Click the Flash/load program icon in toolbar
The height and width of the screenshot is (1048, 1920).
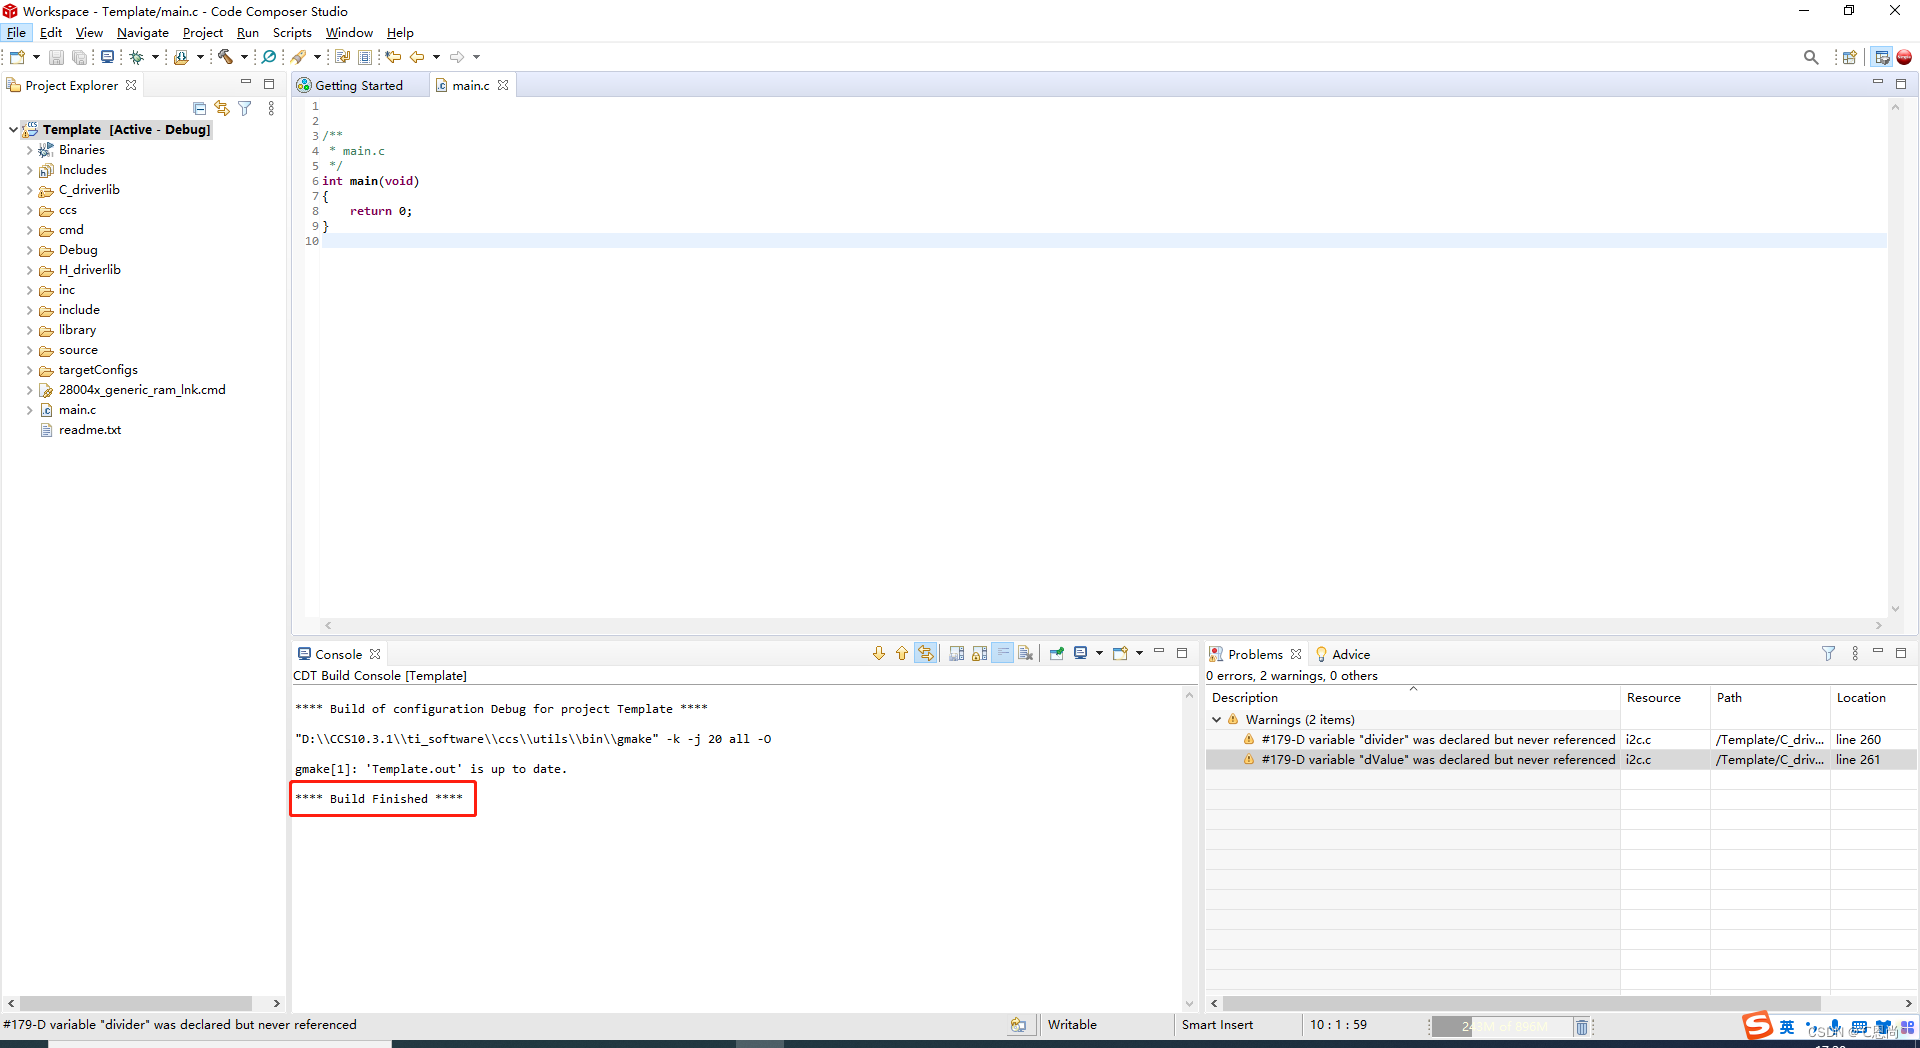tap(181, 57)
